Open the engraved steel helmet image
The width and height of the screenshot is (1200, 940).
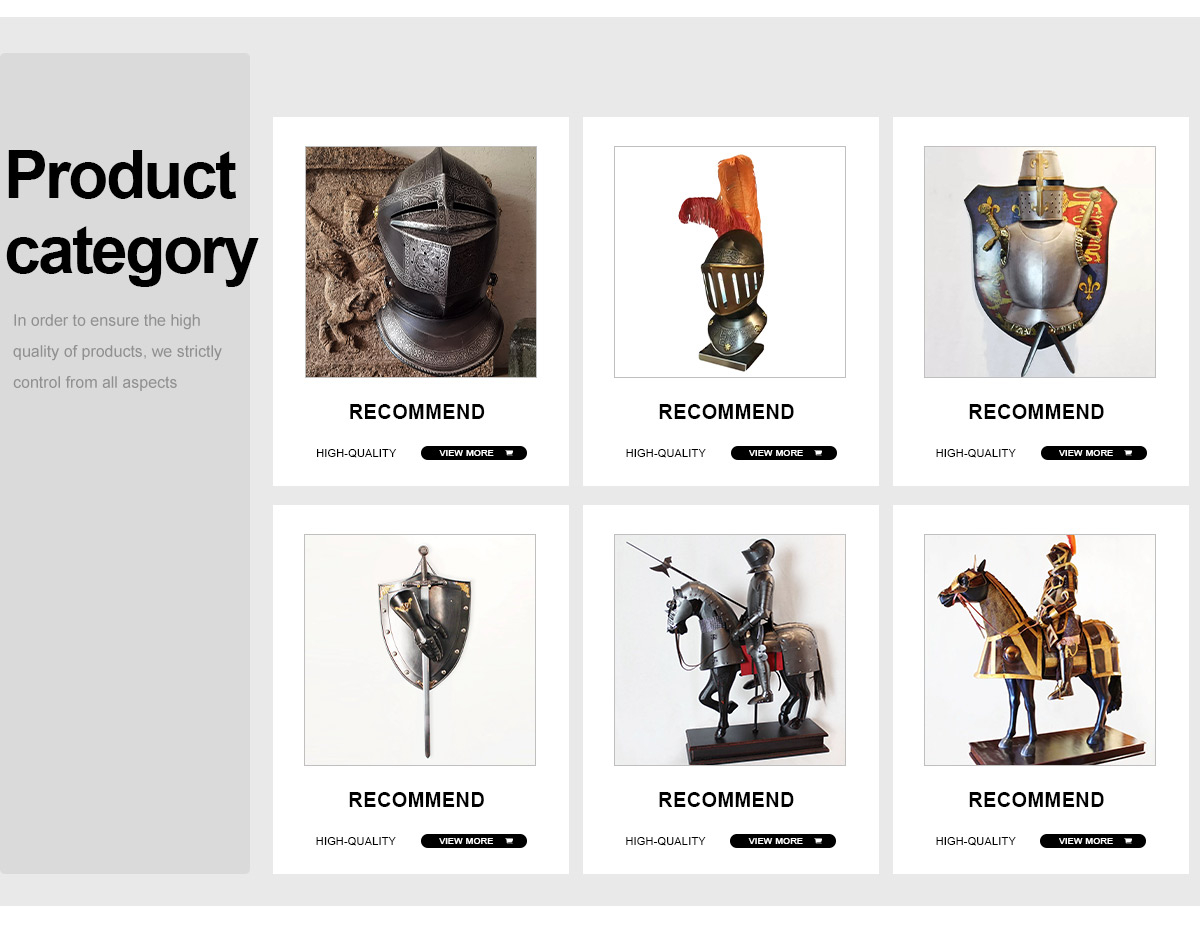421,262
